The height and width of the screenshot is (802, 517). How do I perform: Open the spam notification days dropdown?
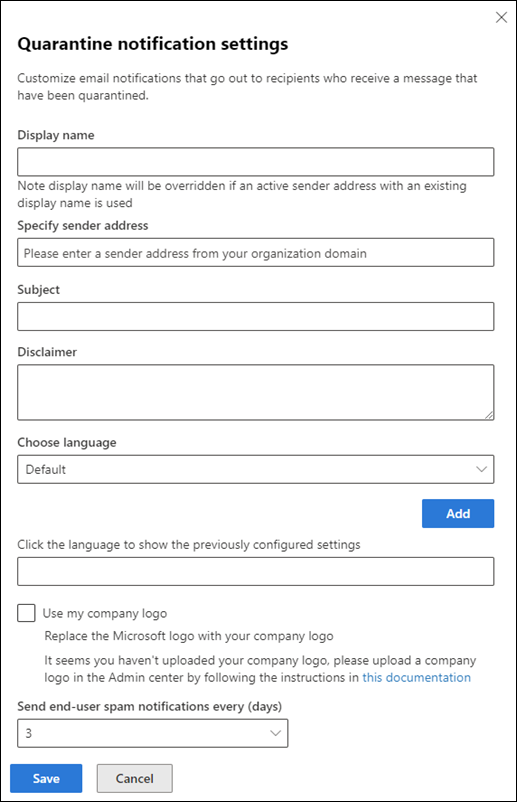[152, 733]
